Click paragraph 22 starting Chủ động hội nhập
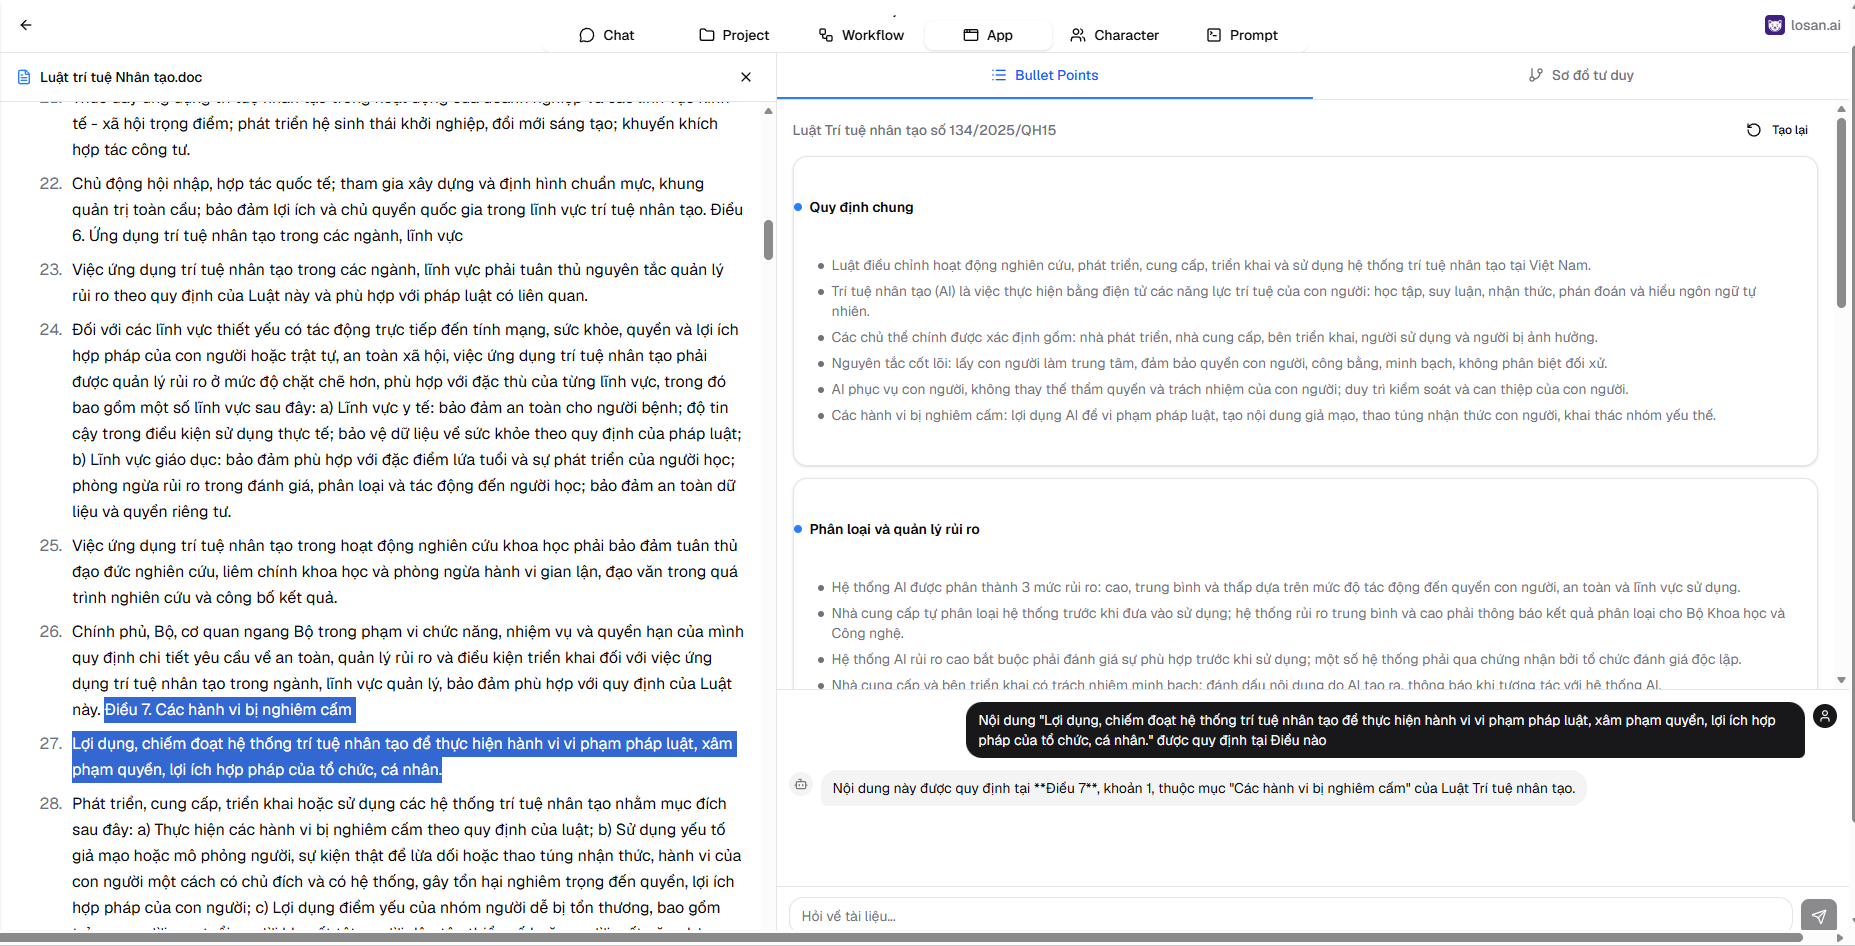The width and height of the screenshot is (1855, 946). point(407,210)
